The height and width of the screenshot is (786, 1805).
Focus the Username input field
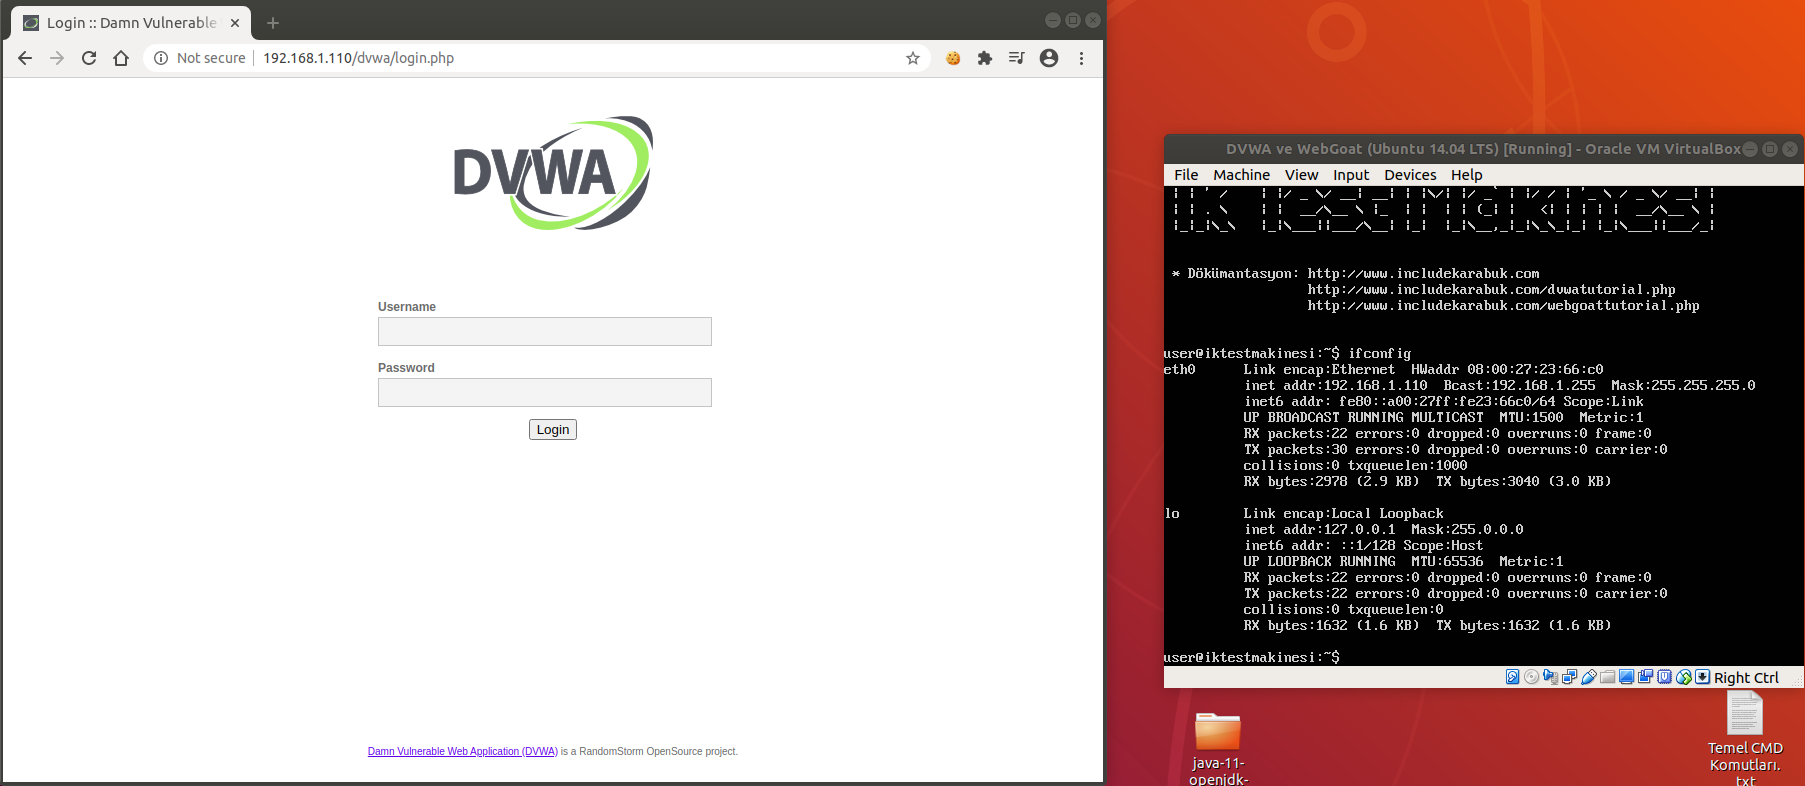(545, 332)
